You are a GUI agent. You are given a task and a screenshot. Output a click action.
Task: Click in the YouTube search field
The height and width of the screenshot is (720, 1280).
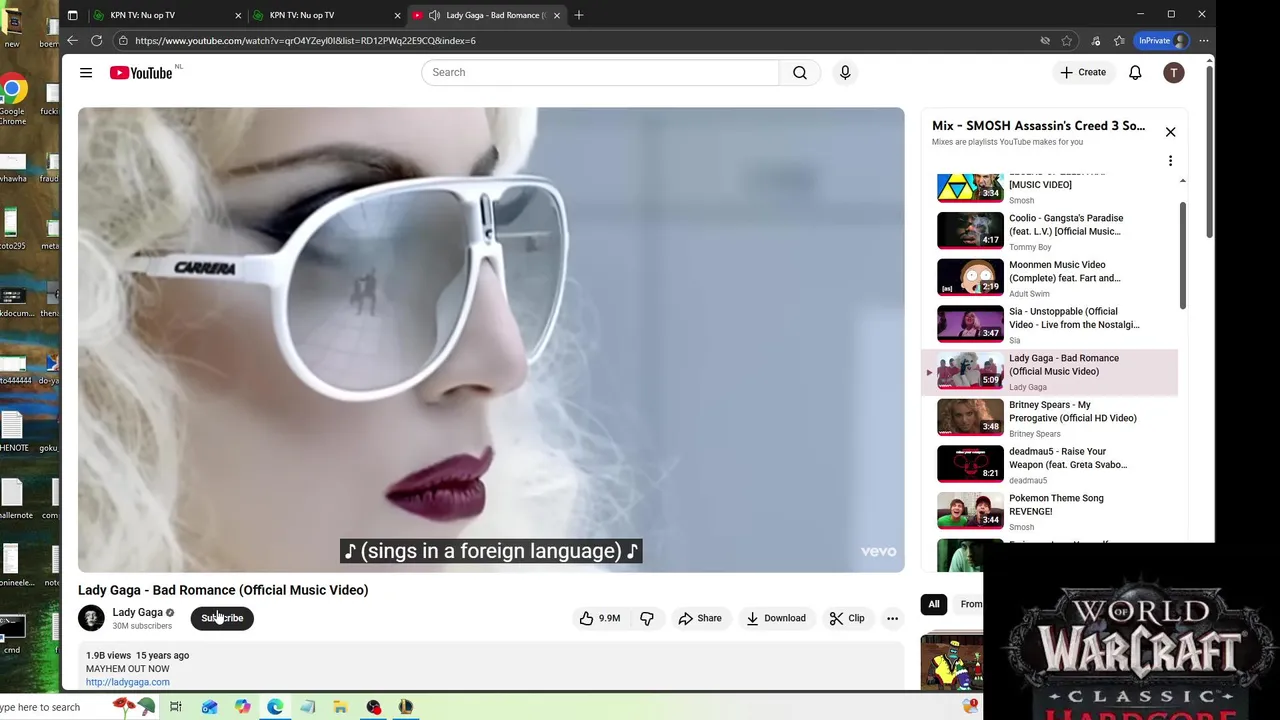(x=600, y=72)
